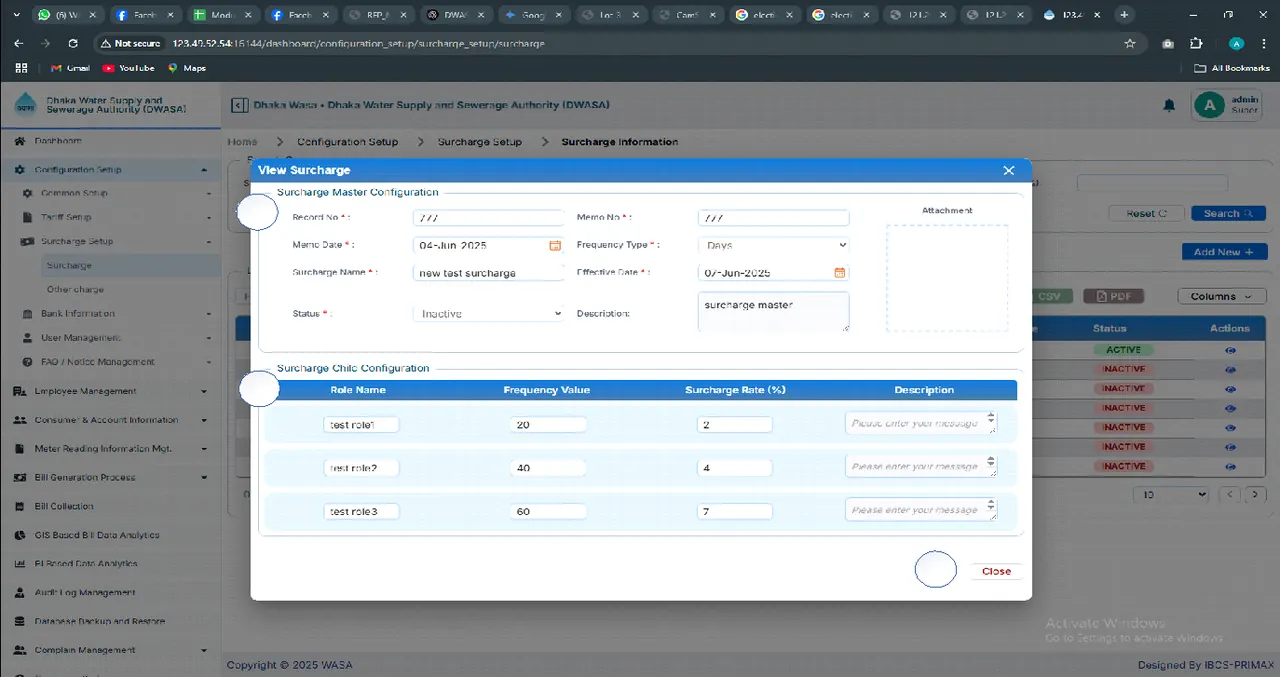Close the View Surcharge dialog with the X
The width and height of the screenshot is (1280, 677).
pos(1008,171)
